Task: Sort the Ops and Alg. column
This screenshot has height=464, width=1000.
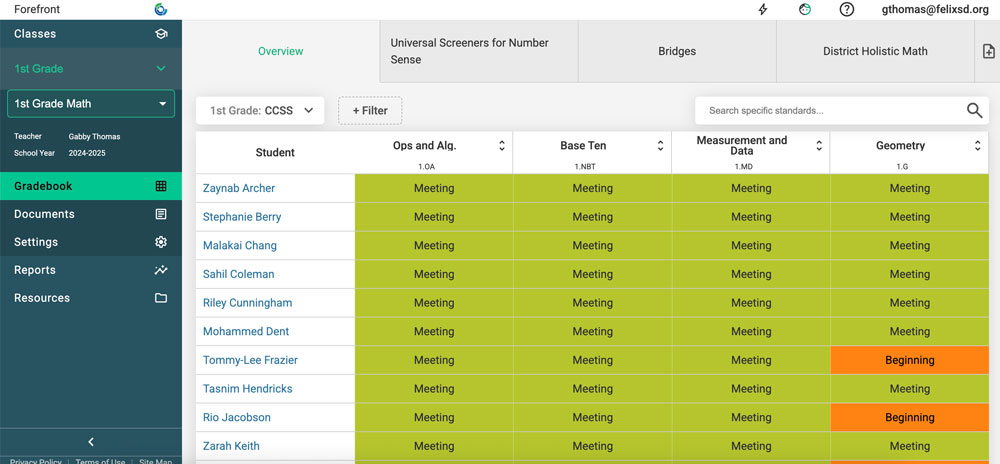Action: pos(502,146)
